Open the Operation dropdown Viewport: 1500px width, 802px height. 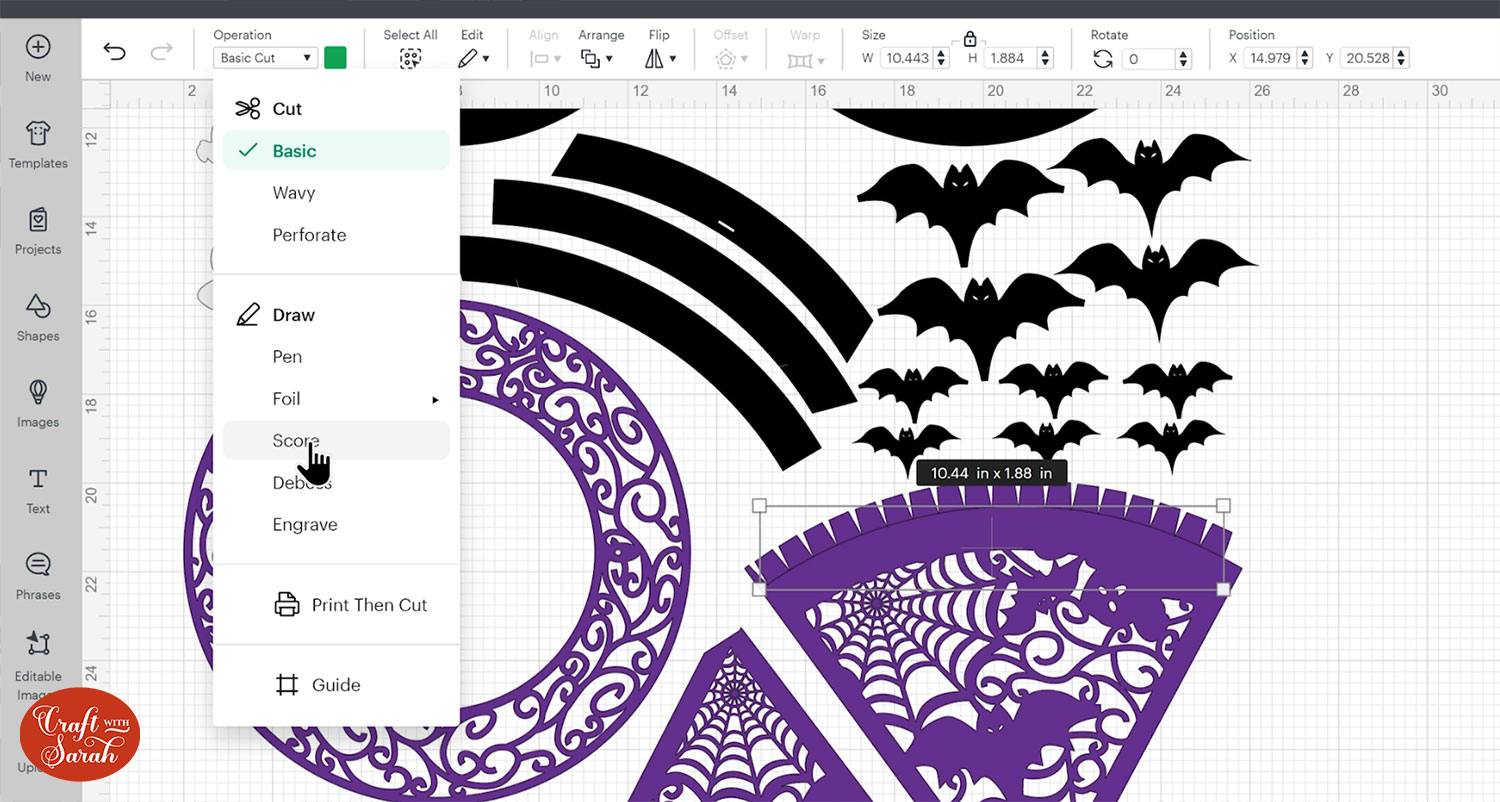tap(264, 57)
